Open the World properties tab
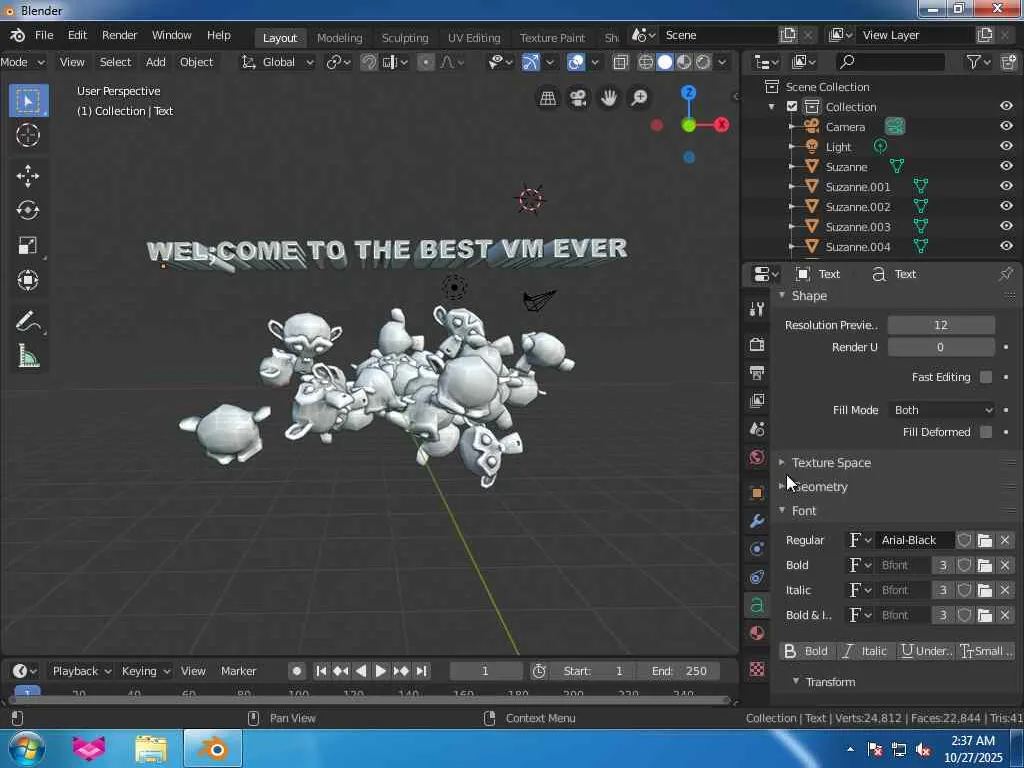 point(757,457)
